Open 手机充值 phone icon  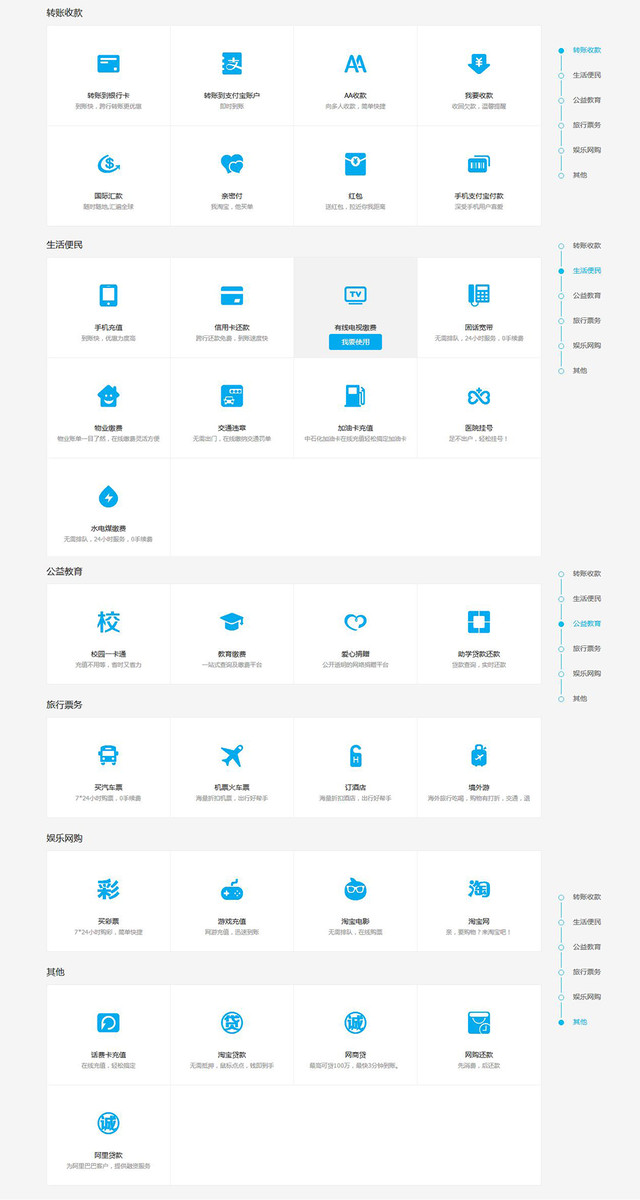[x=108, y=295]
